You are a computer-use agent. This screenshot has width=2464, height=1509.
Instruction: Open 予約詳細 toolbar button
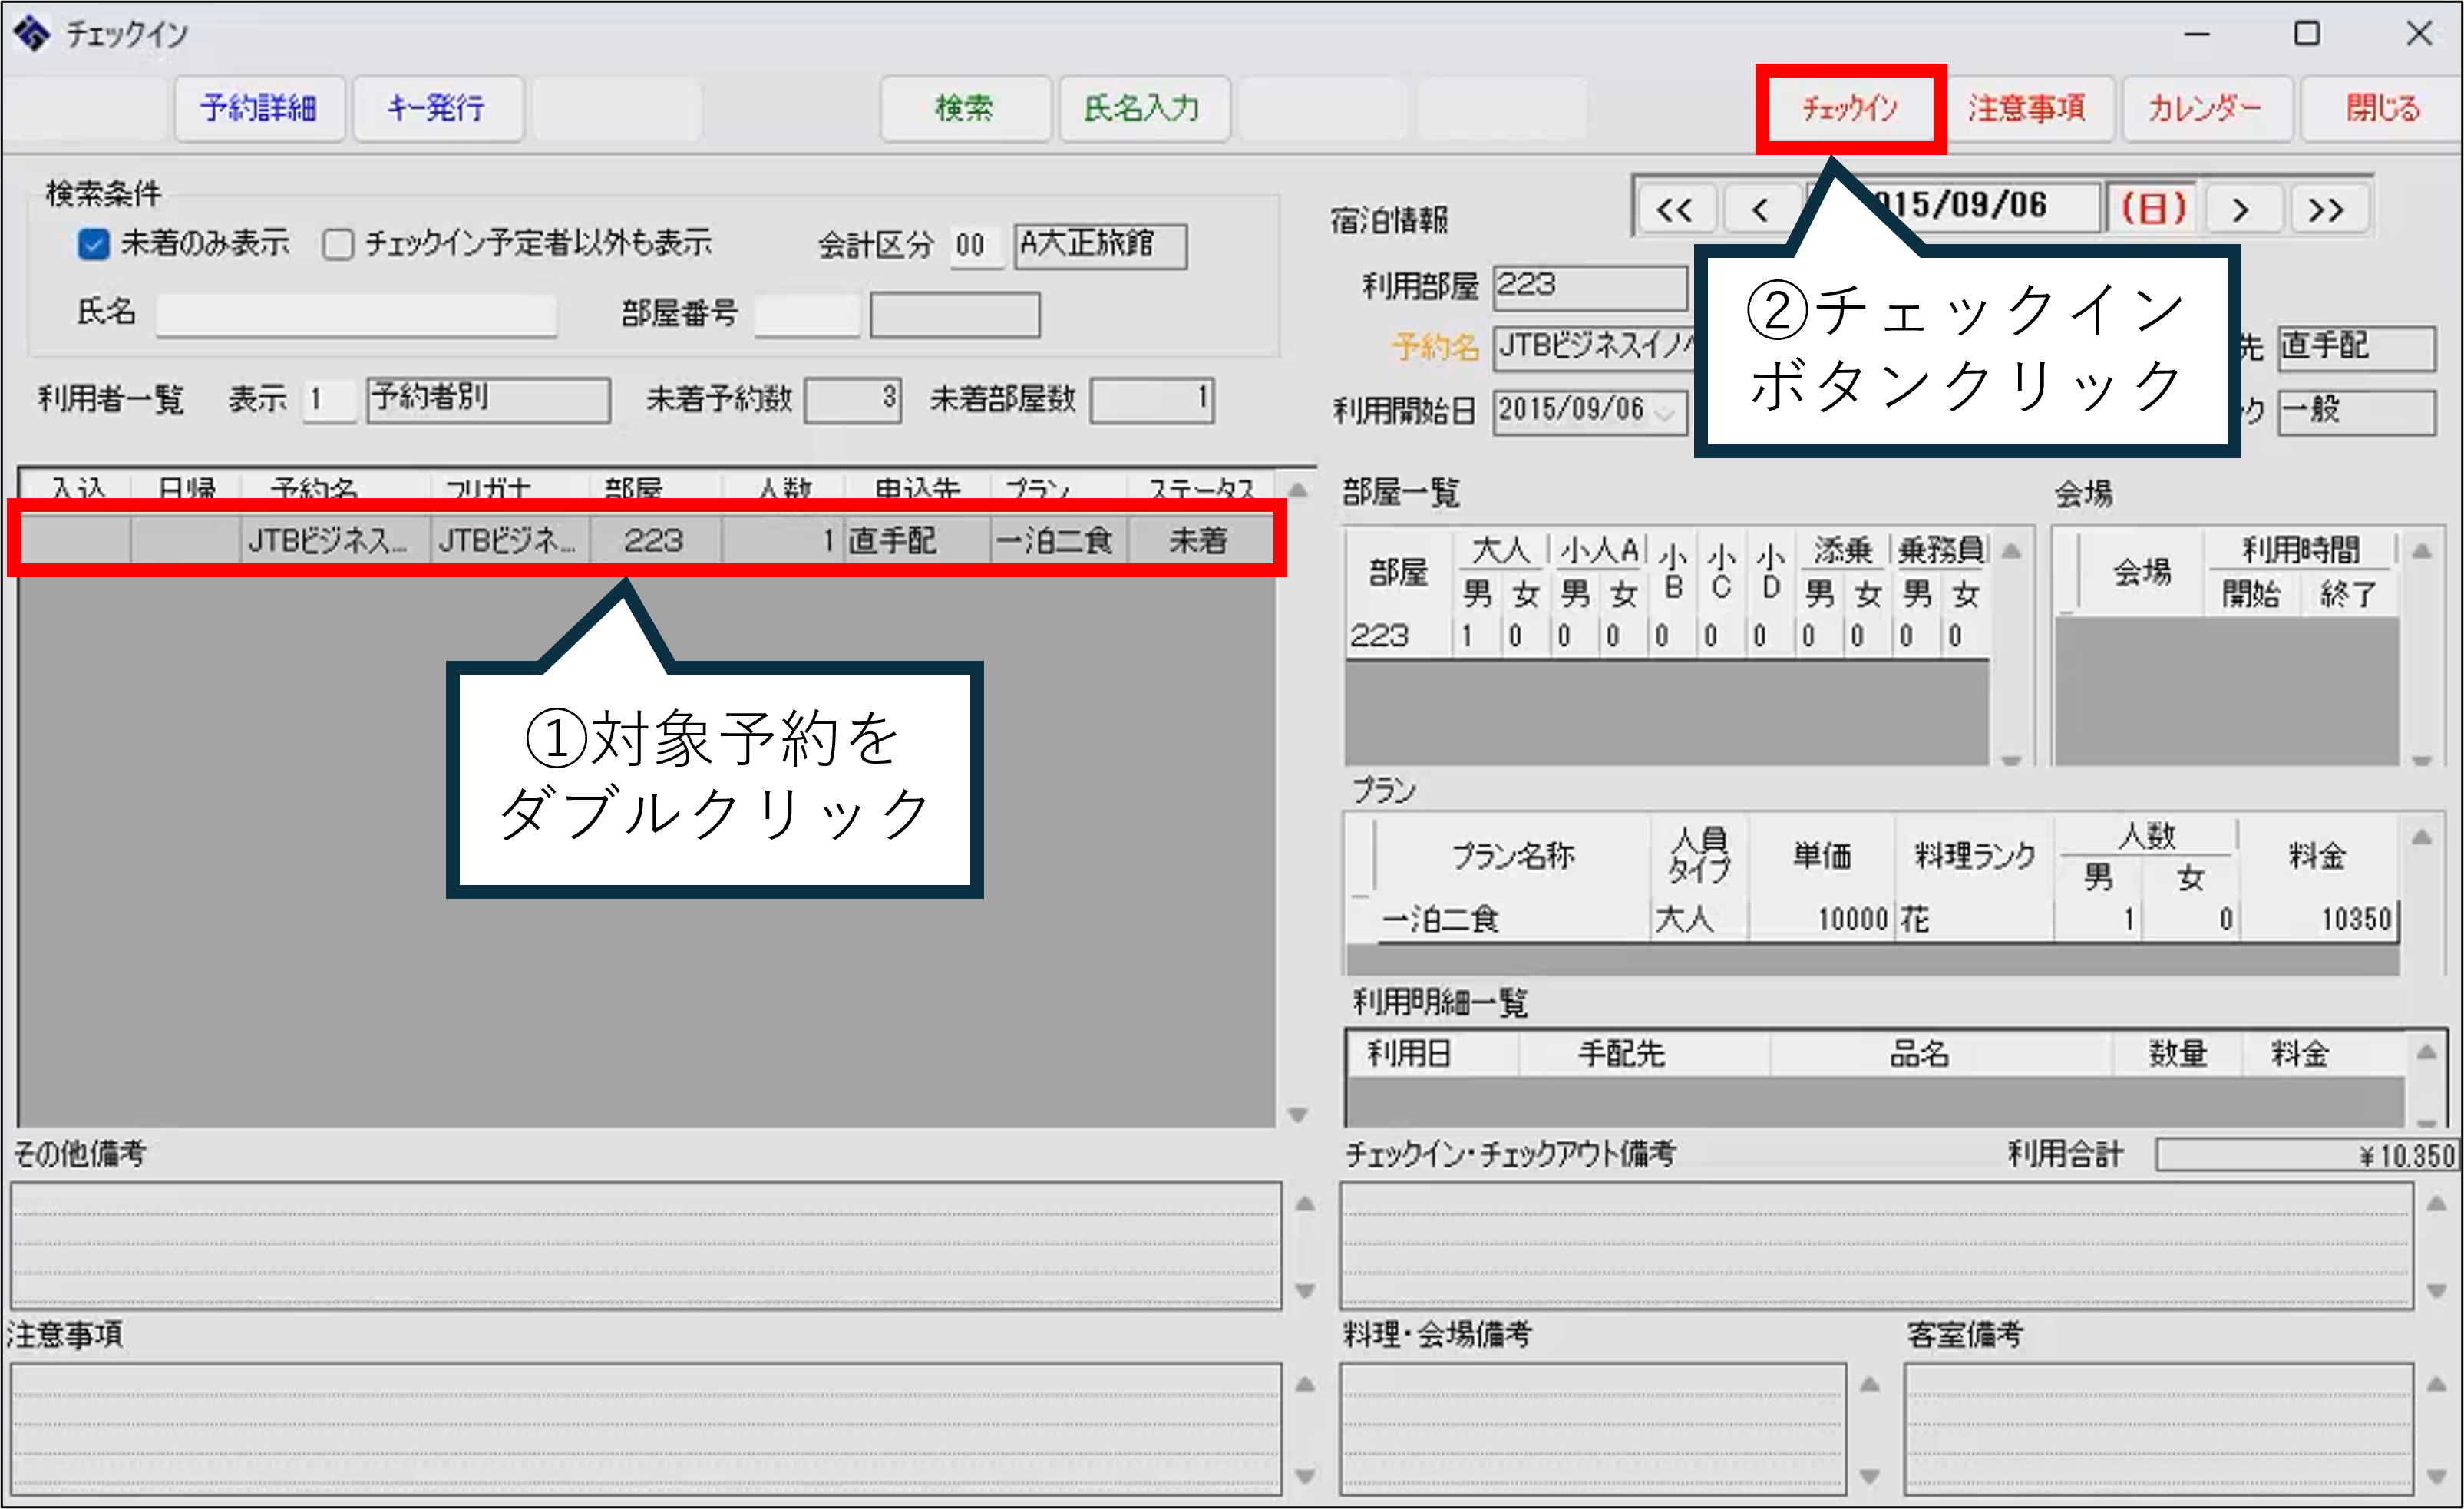pyautogui.click(x=259, y=108)
